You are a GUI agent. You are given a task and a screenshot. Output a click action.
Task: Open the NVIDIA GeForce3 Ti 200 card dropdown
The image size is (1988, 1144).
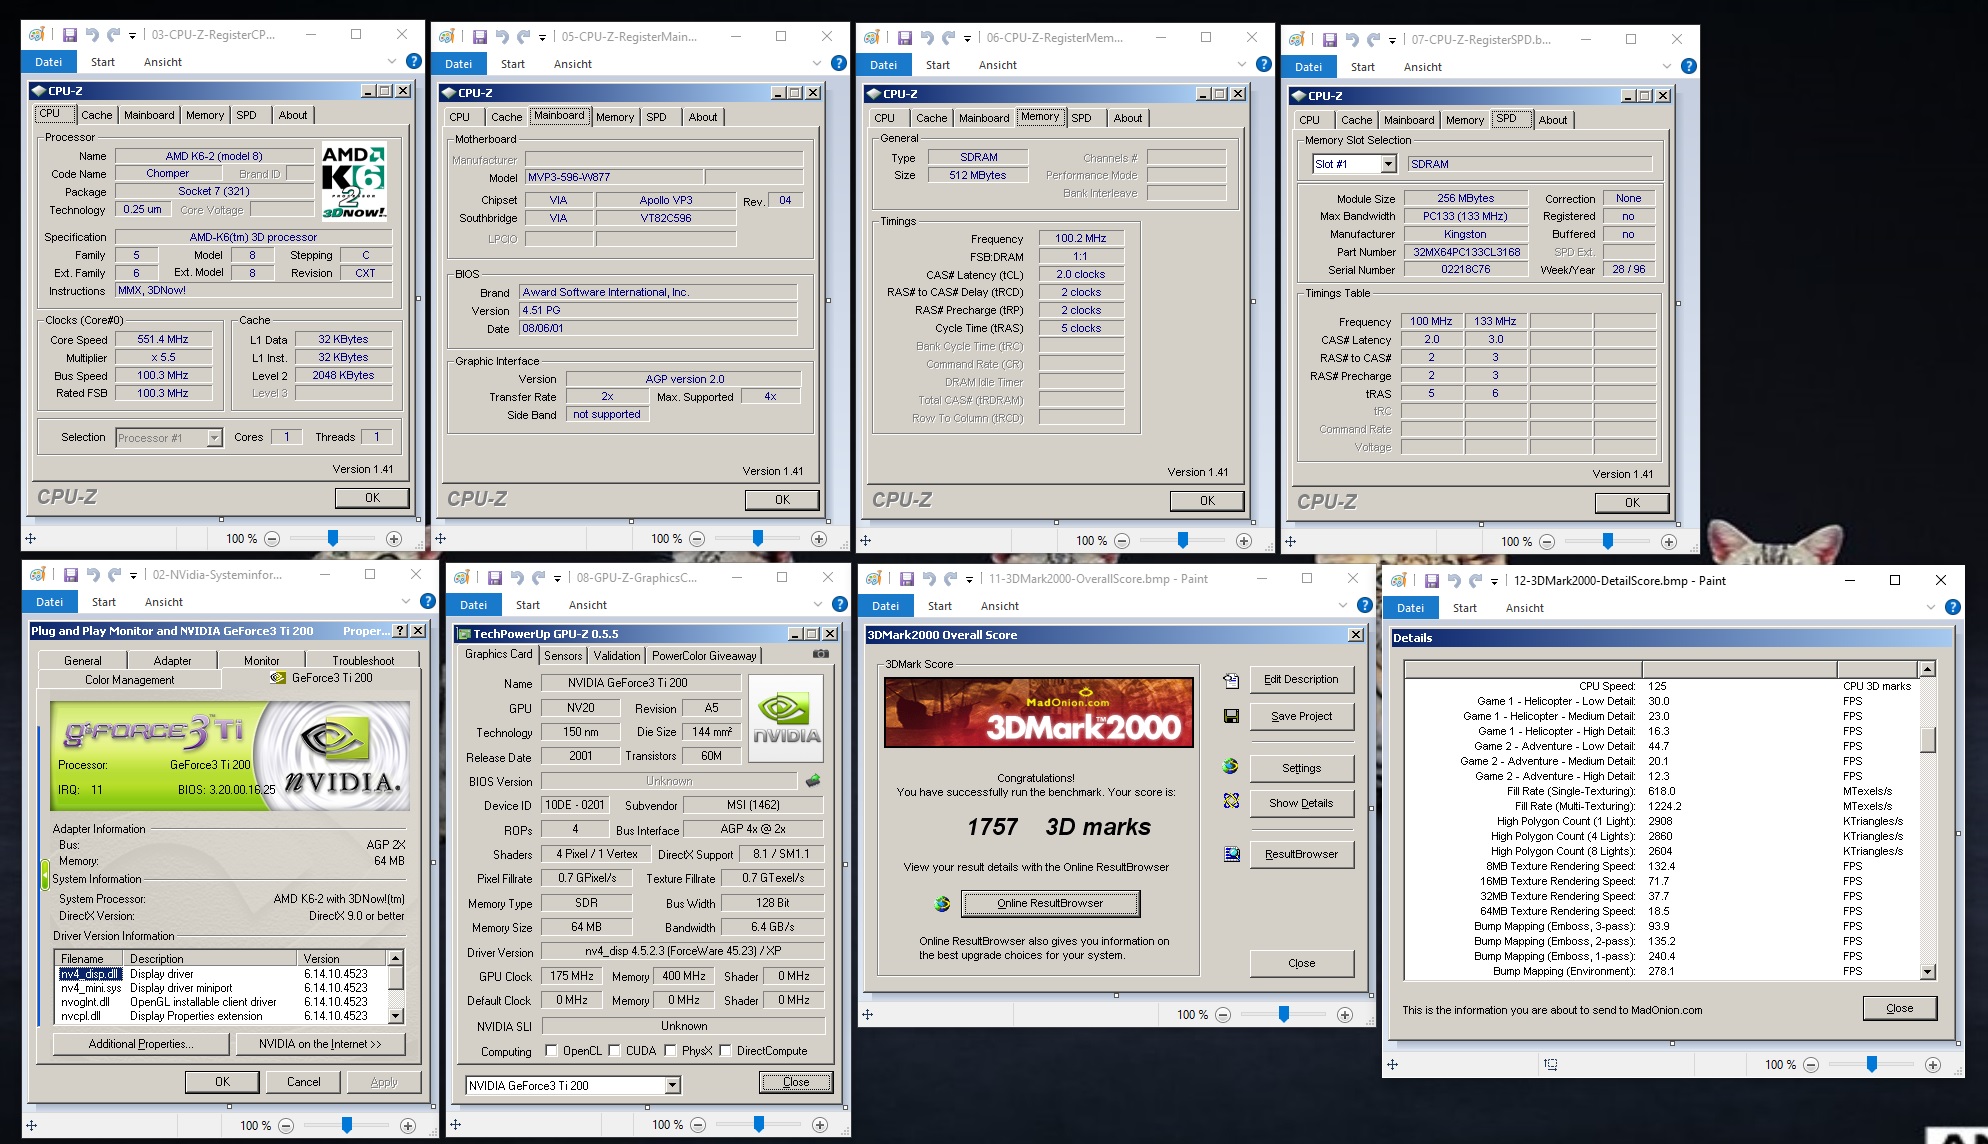pos(672,1085)
